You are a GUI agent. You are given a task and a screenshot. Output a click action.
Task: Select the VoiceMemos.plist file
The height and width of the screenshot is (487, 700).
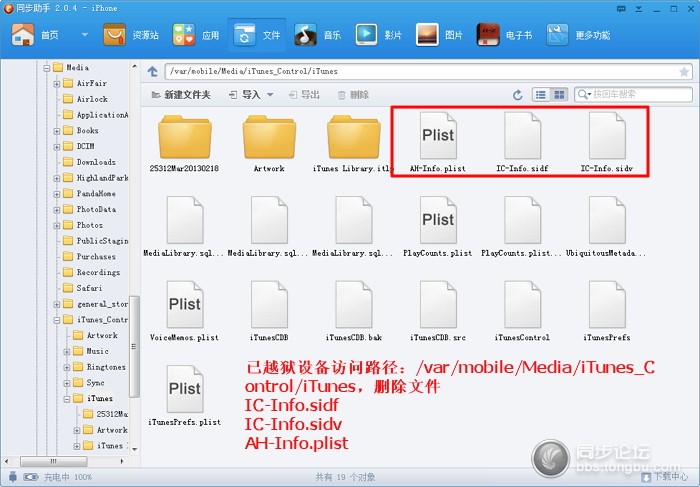point(184,311)
